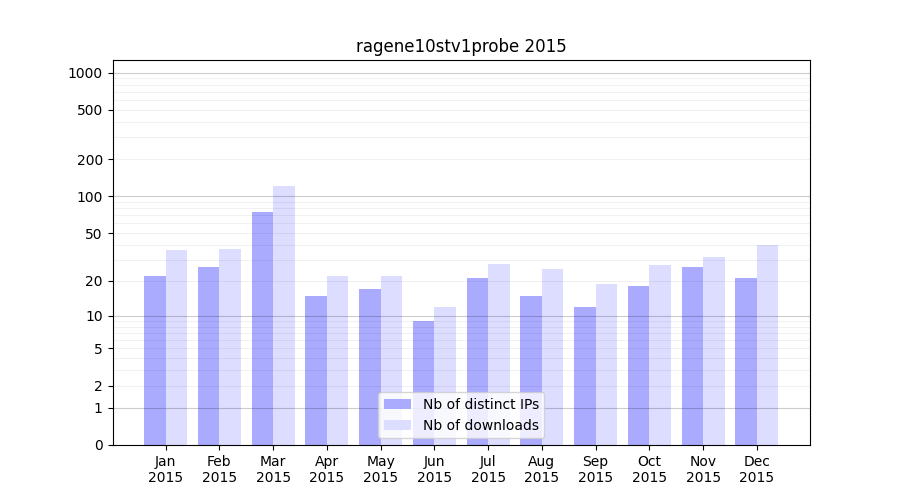Screen dimensions: 900x500
Task: Pick the Feb 2015 downloads bar
Action: point(230,347)
